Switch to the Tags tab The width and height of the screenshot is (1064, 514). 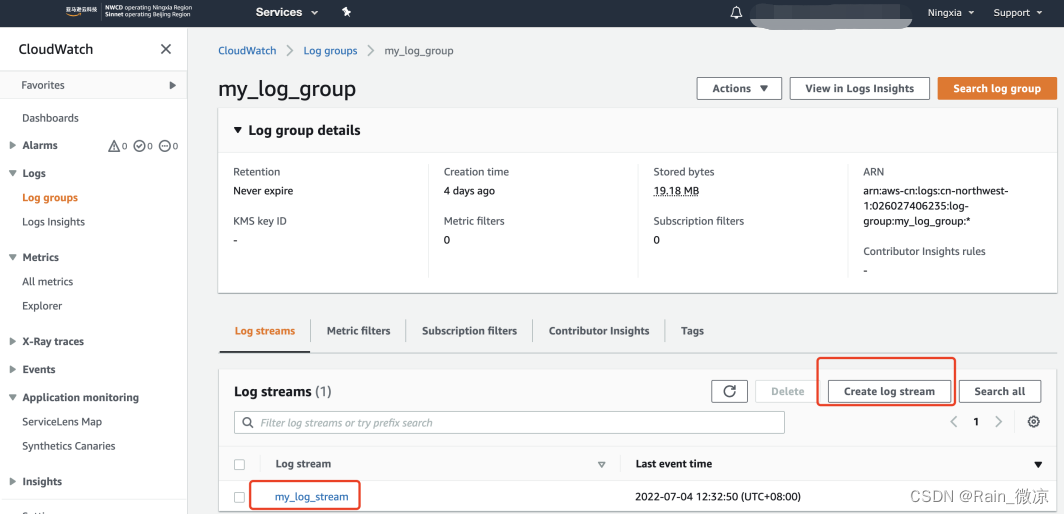tap(692, 331)
